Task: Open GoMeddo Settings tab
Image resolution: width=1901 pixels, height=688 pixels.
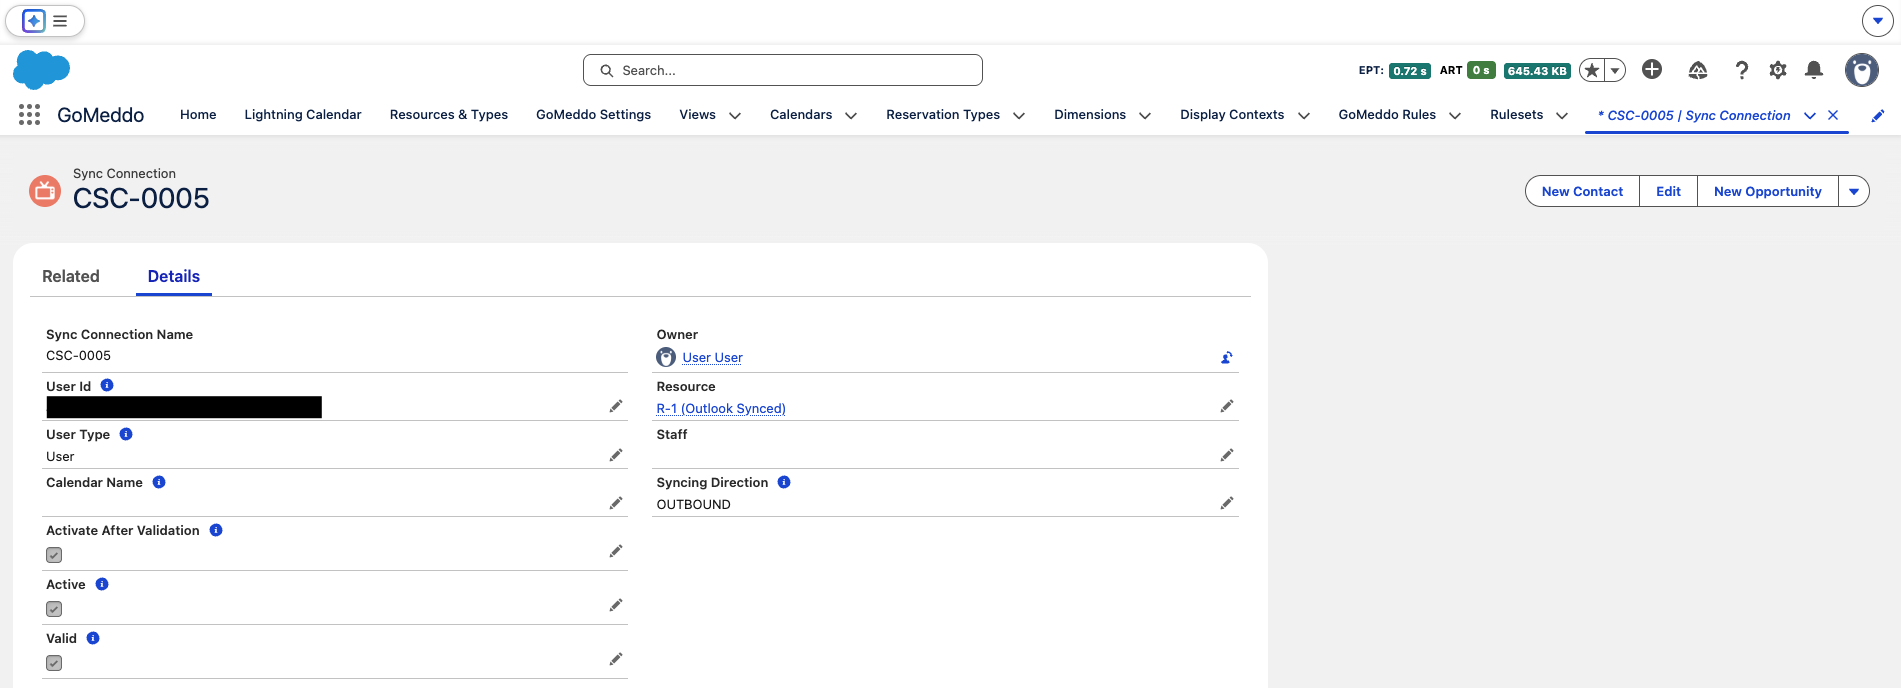Action: tap(593, 115)
